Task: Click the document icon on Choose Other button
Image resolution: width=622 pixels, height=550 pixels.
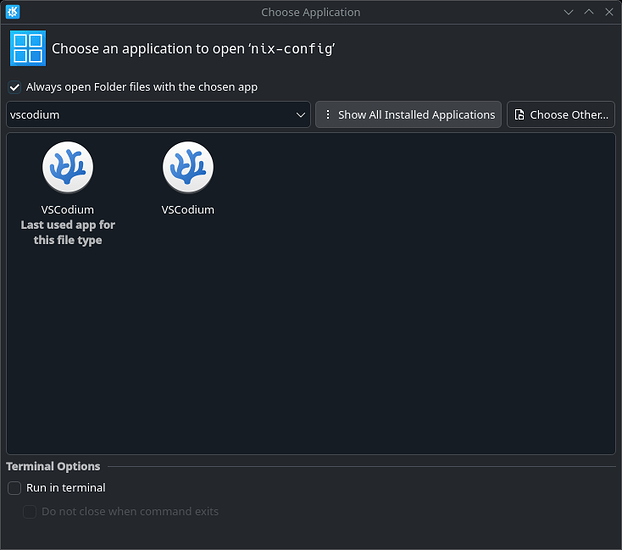Action: click(x=519, y=115)
